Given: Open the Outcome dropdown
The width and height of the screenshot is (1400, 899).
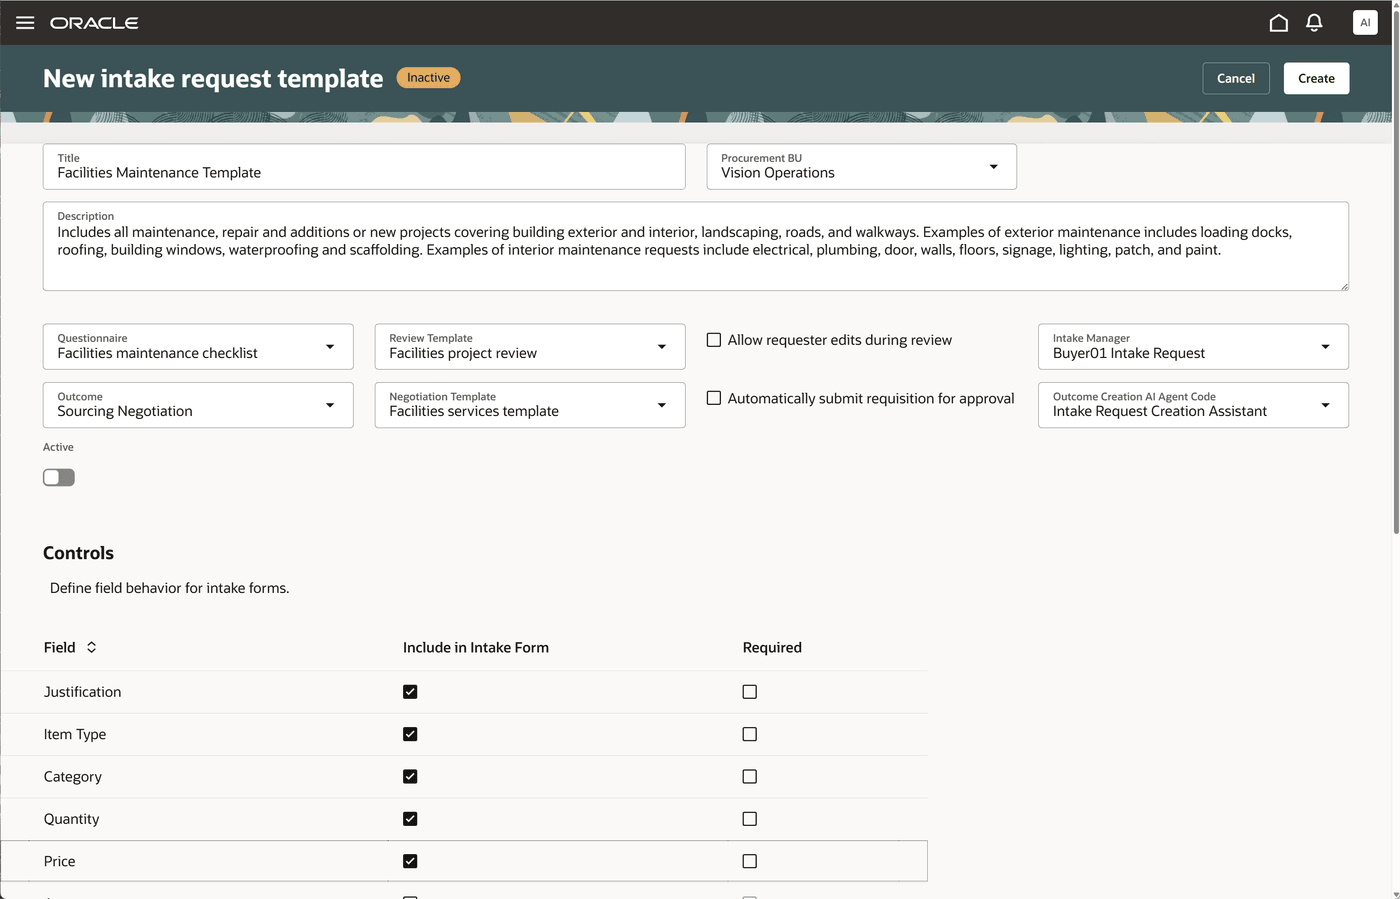Looking at the screenshot, I should coord(198,405).
